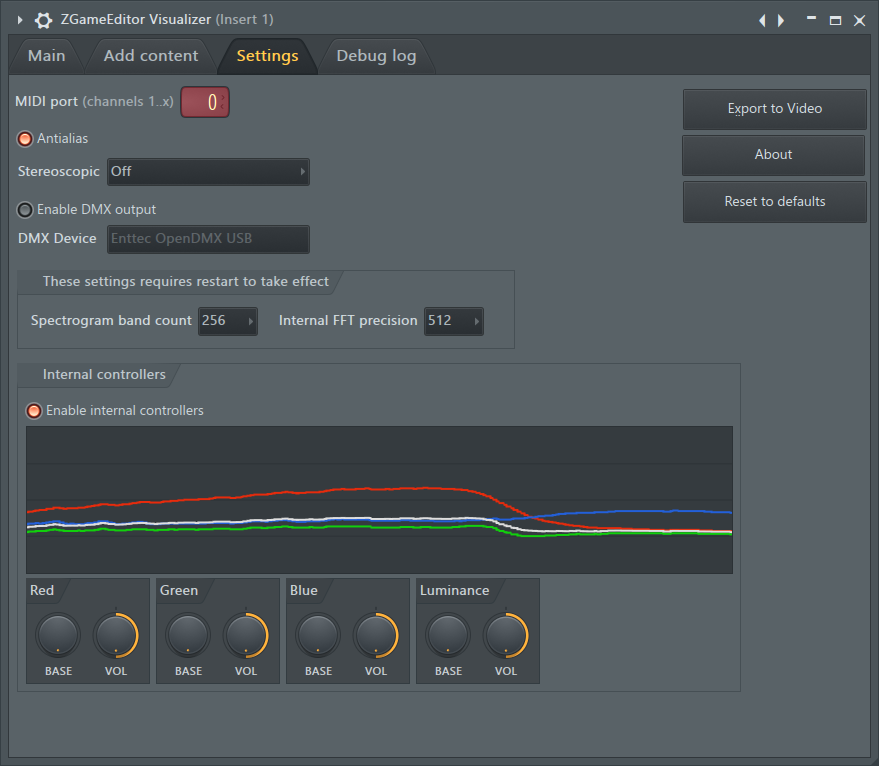Click the Red BASE knob
Image resolution: width=879 pixels, height=766 pixels.
(x=58, y=636)
